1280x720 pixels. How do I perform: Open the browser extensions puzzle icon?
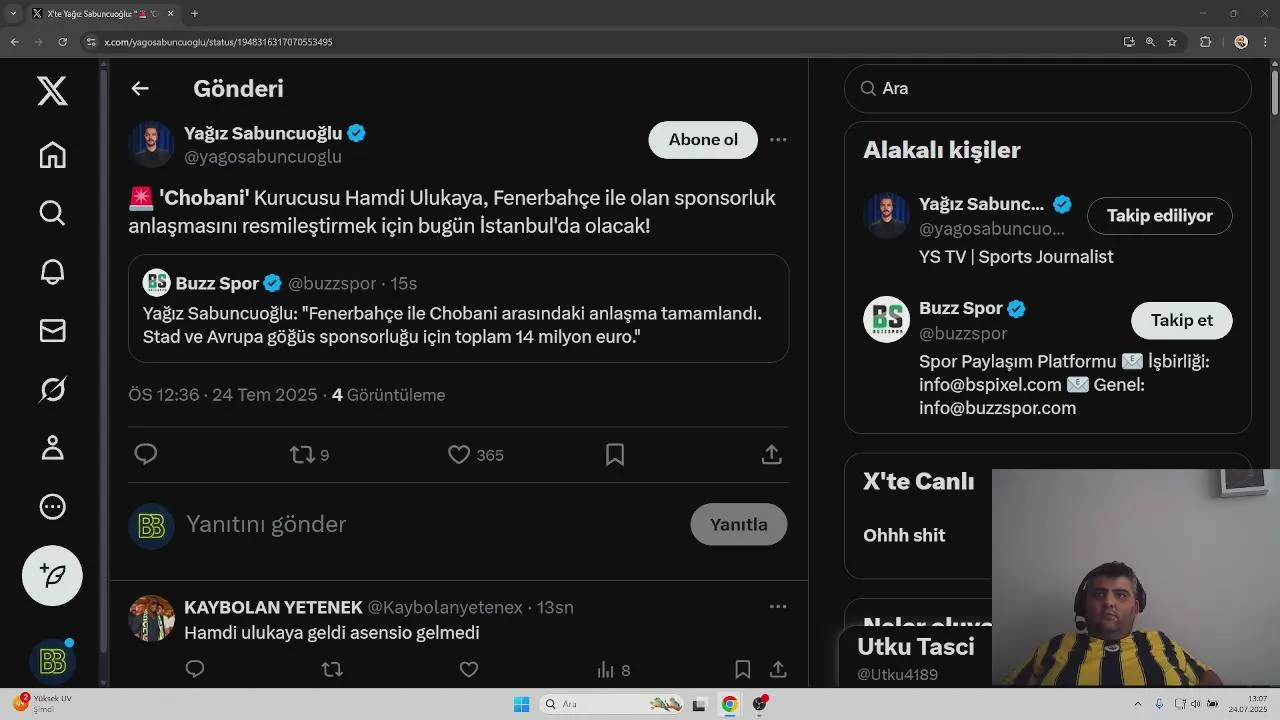(1205, 42)
